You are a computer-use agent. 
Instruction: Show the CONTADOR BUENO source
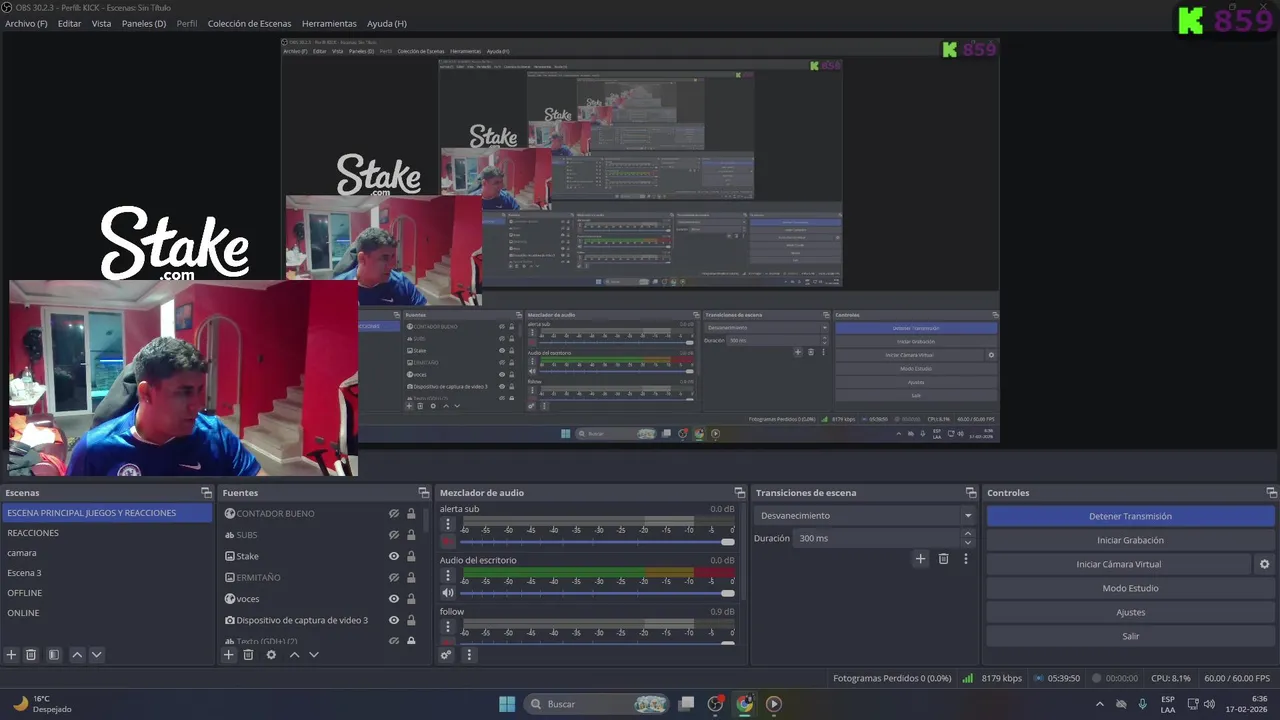(x=394, y=514)
